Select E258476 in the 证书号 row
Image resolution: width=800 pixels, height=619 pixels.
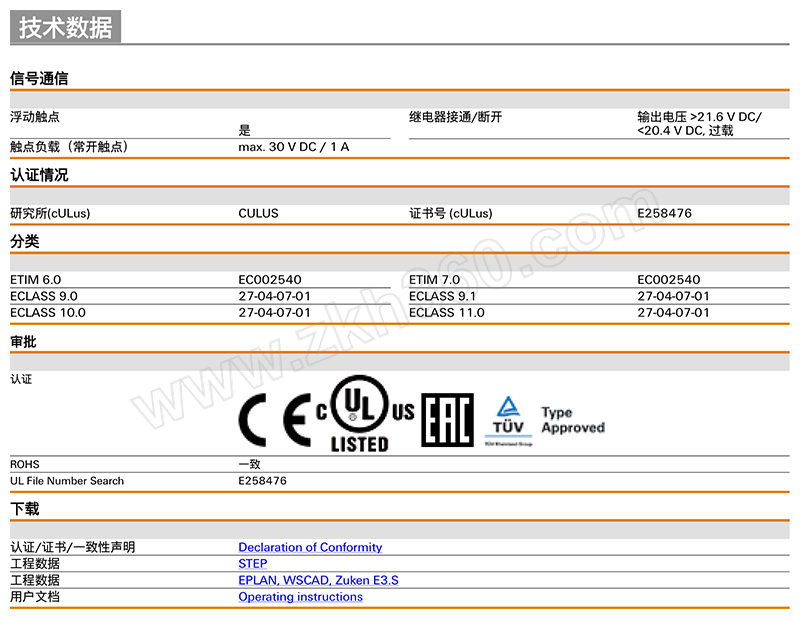664,213
